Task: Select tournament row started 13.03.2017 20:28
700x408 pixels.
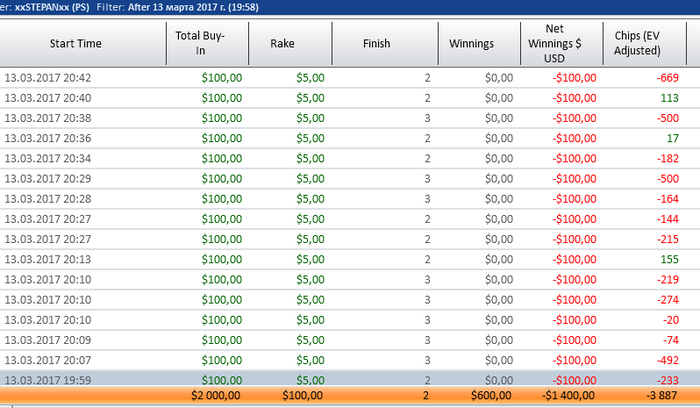Action: tap(350, 199)
